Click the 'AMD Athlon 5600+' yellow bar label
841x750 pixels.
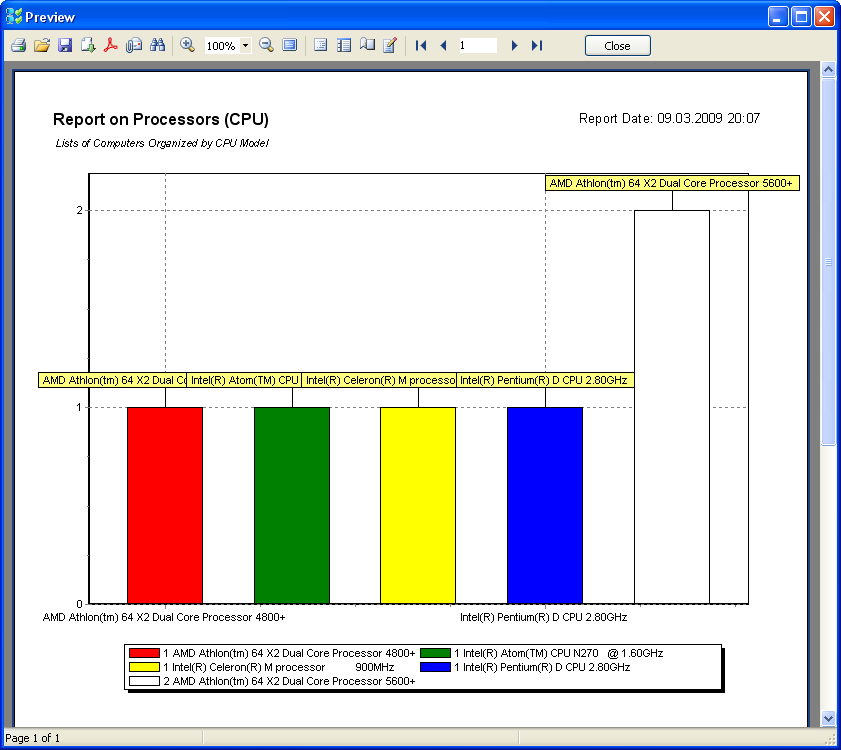pos(672,183)
